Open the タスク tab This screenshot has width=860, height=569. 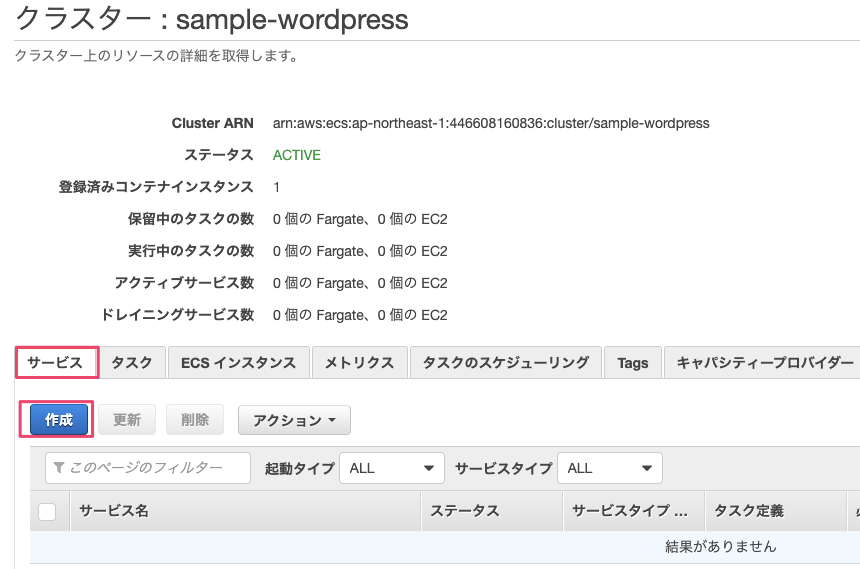pos(132,363)
